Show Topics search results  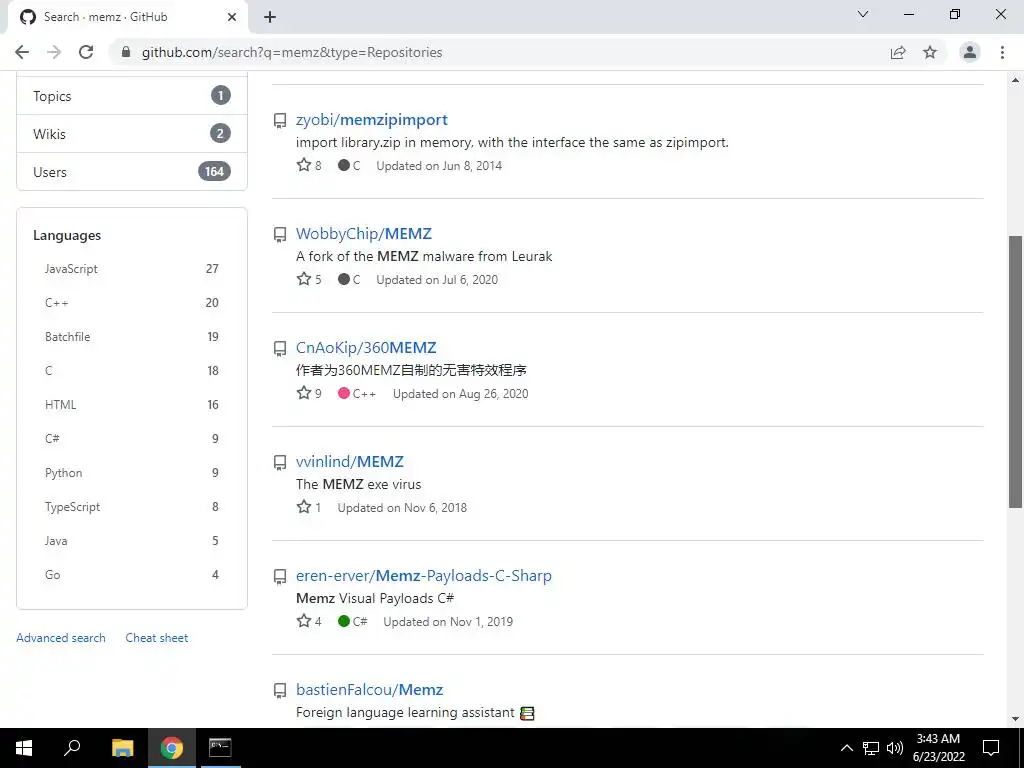pyautogui.click(x=132, y=96)
